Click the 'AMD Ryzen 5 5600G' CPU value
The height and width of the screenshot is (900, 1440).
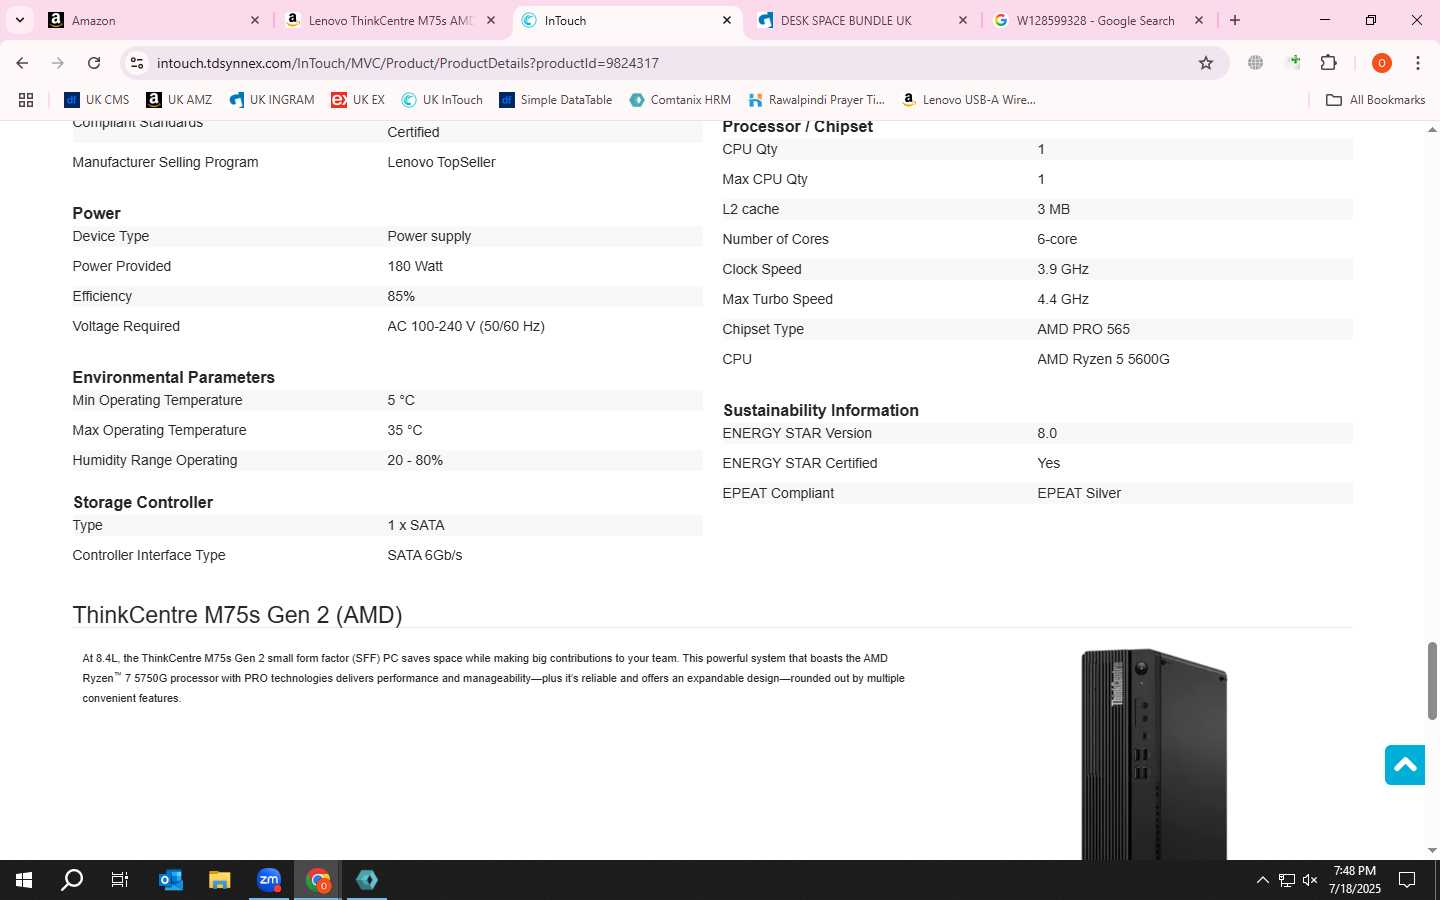(x=1103, y=359)
